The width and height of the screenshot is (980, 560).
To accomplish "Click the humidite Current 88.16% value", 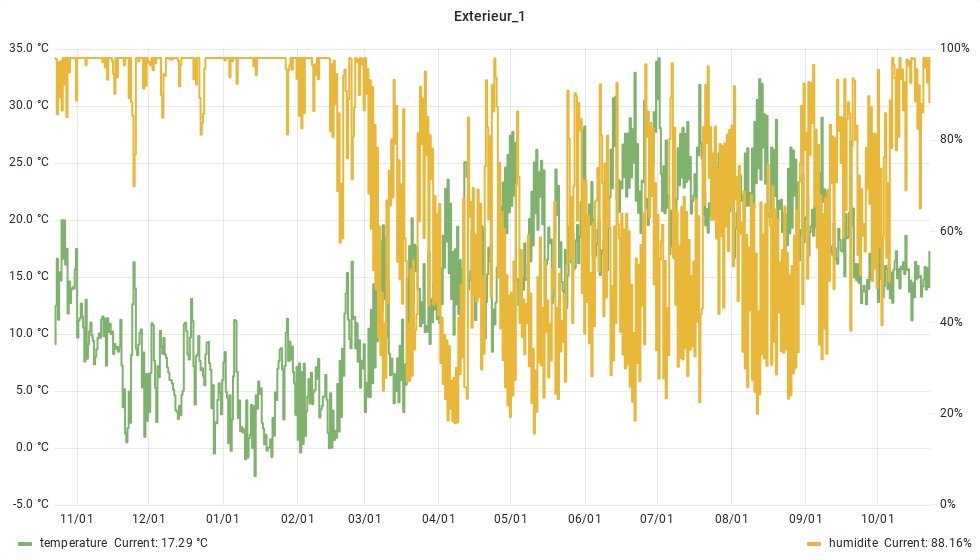I will coord(929,543).
